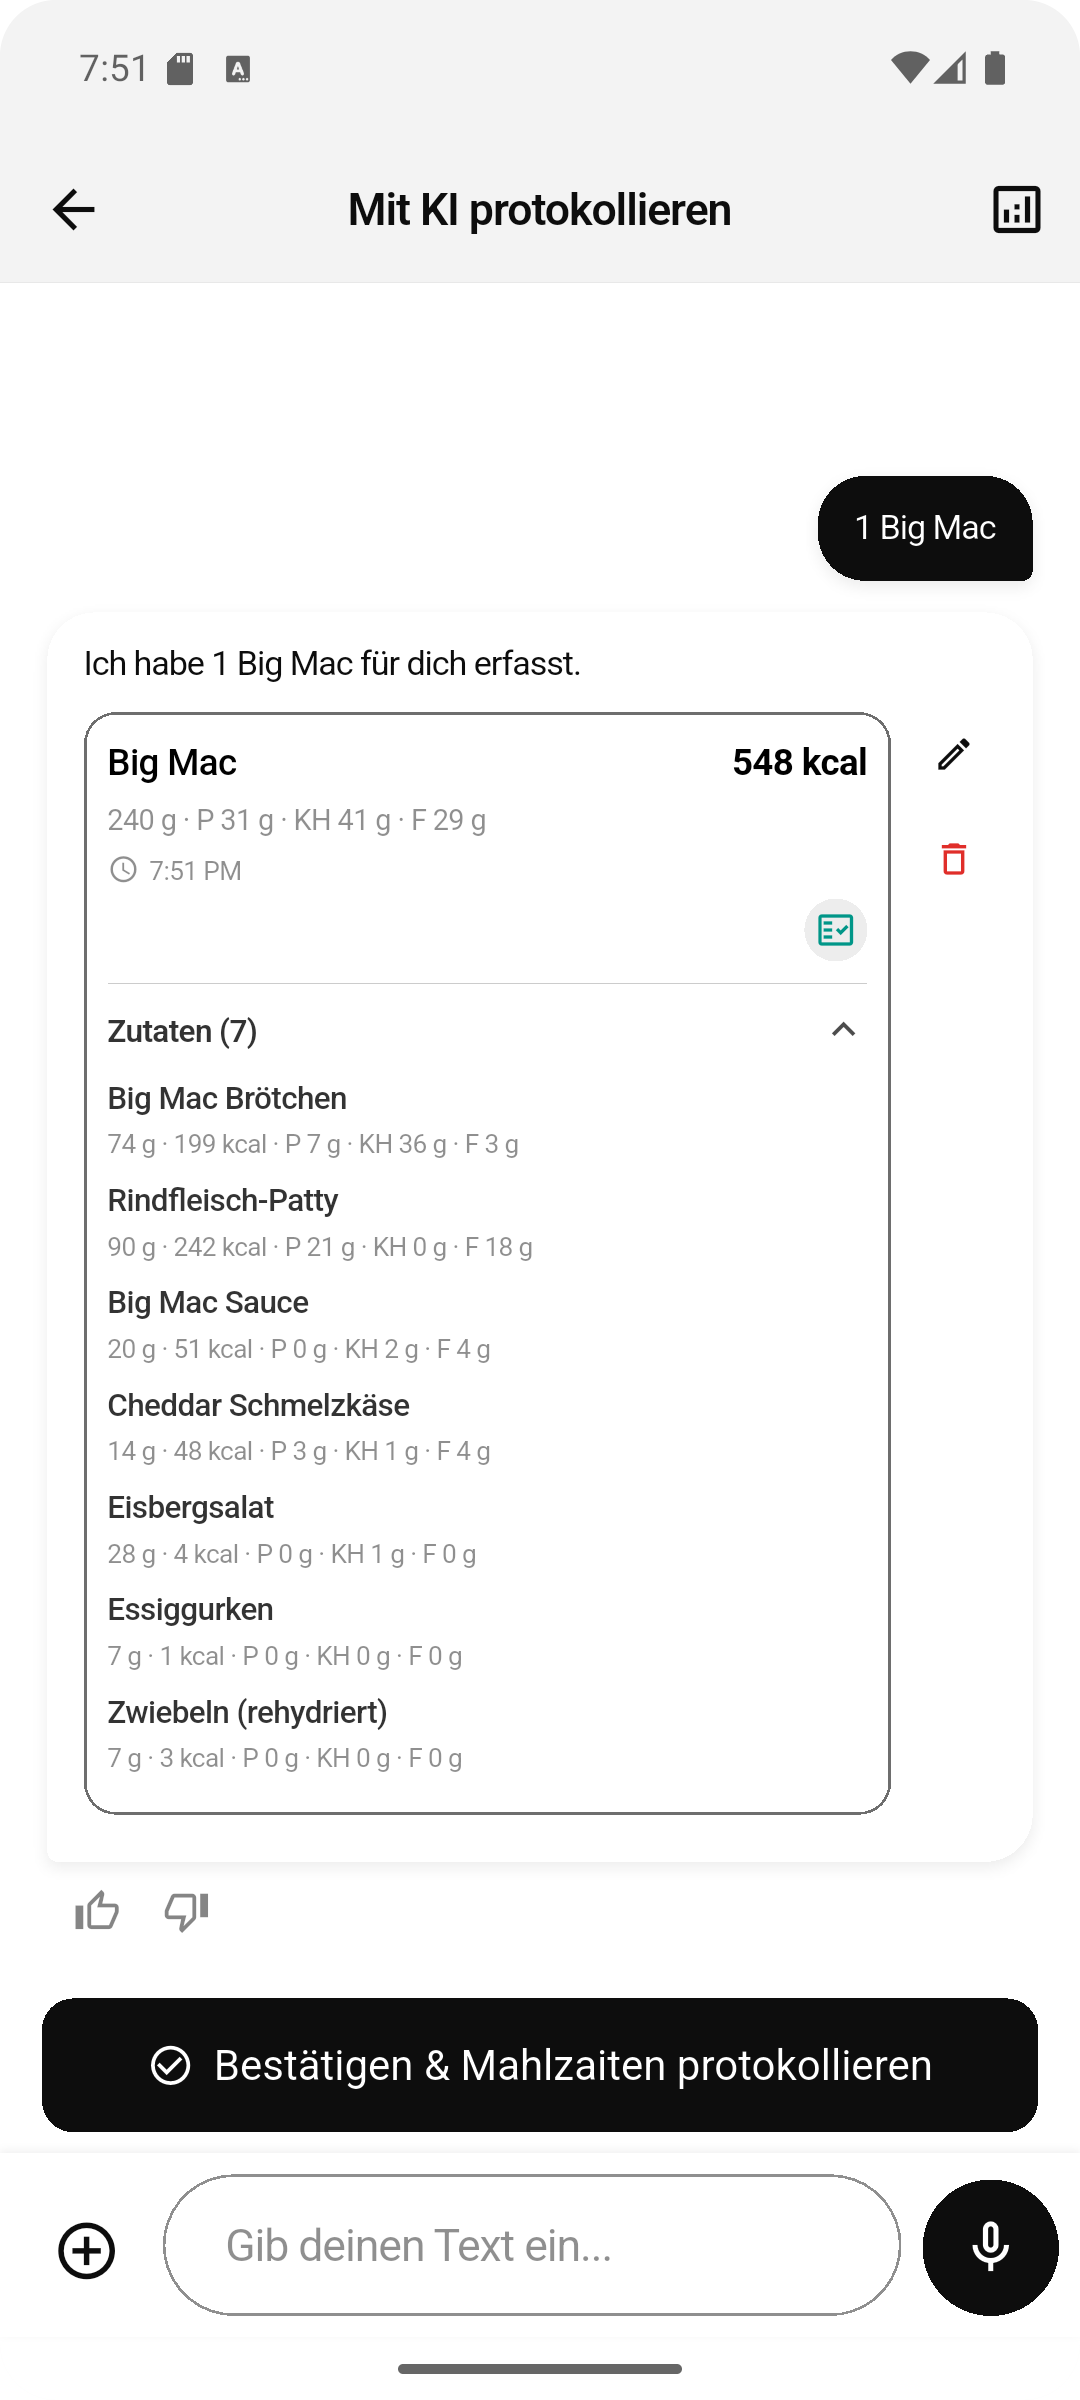The image size is (1080, 2400).
Task: Select the Big Mac Sauce ingredient
Action: click(x=207, y=1302)
